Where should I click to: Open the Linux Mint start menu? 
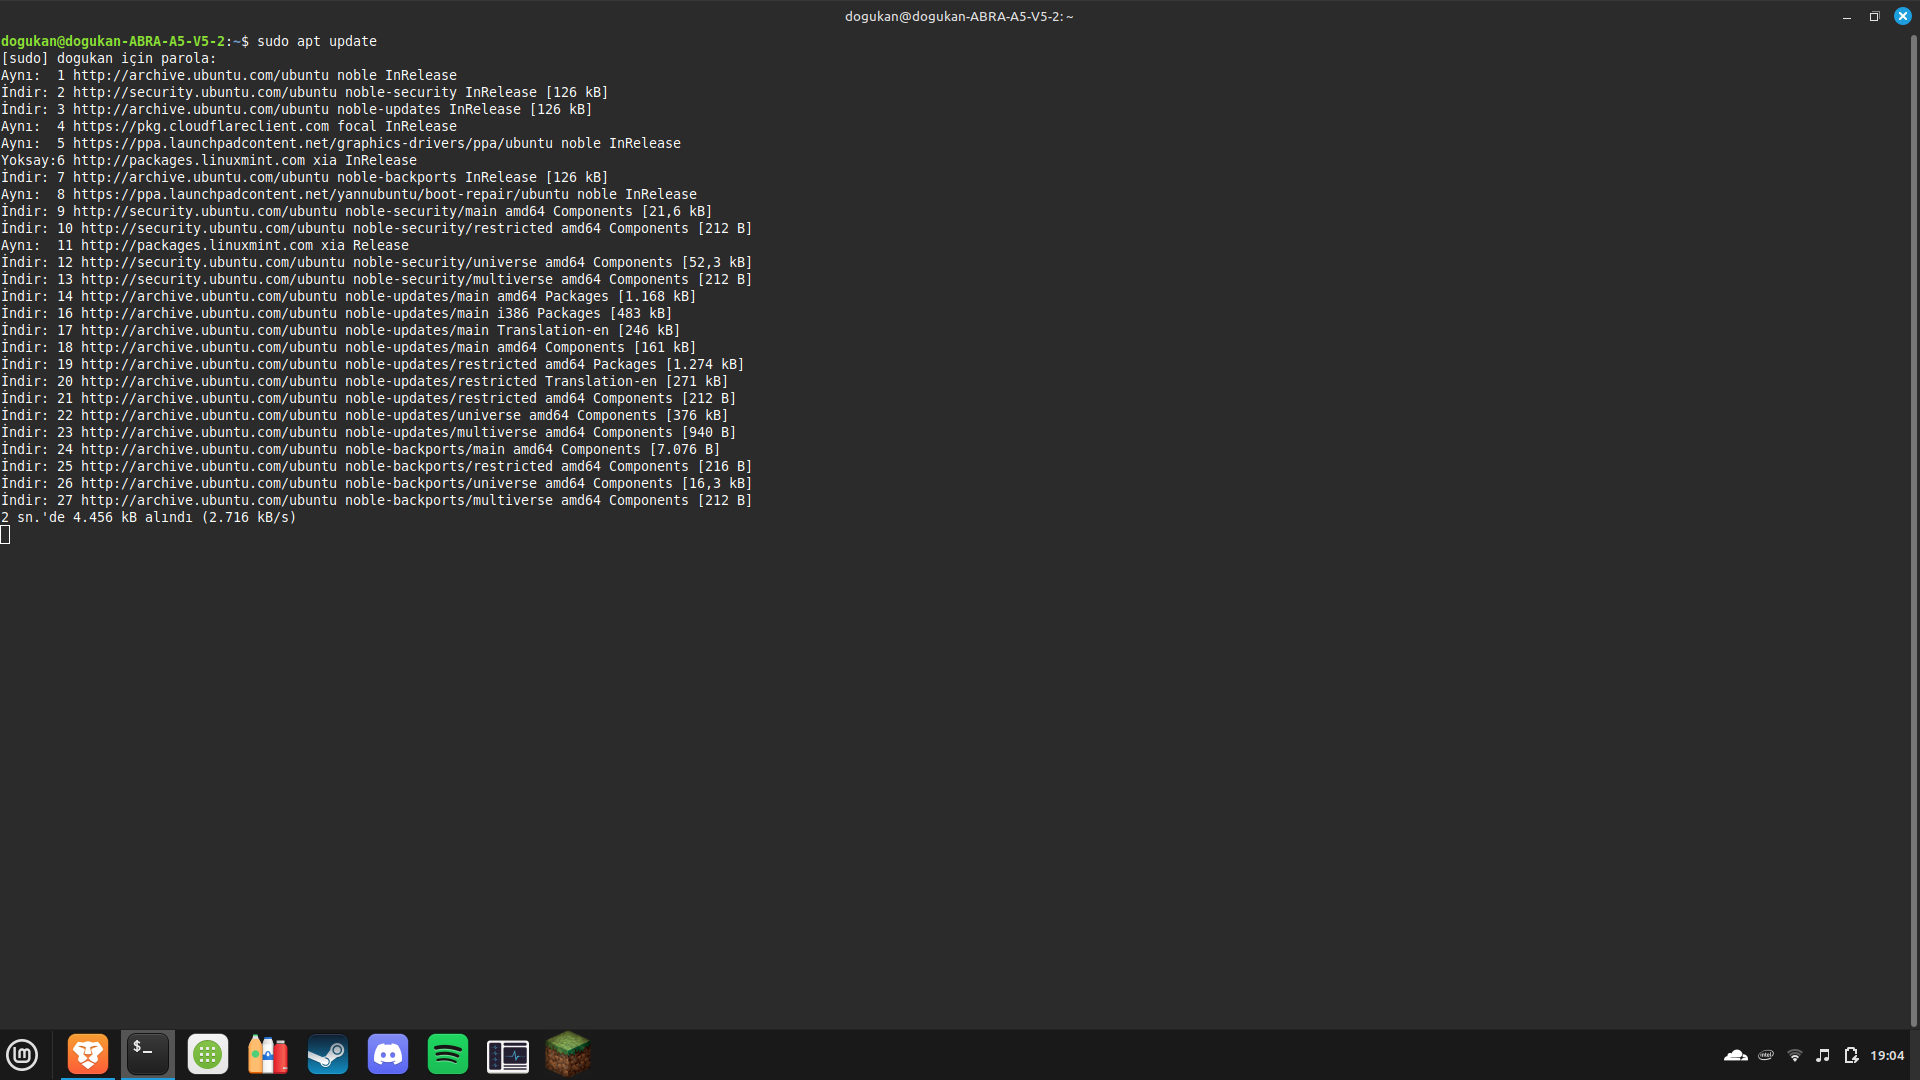pos(22,1055)
